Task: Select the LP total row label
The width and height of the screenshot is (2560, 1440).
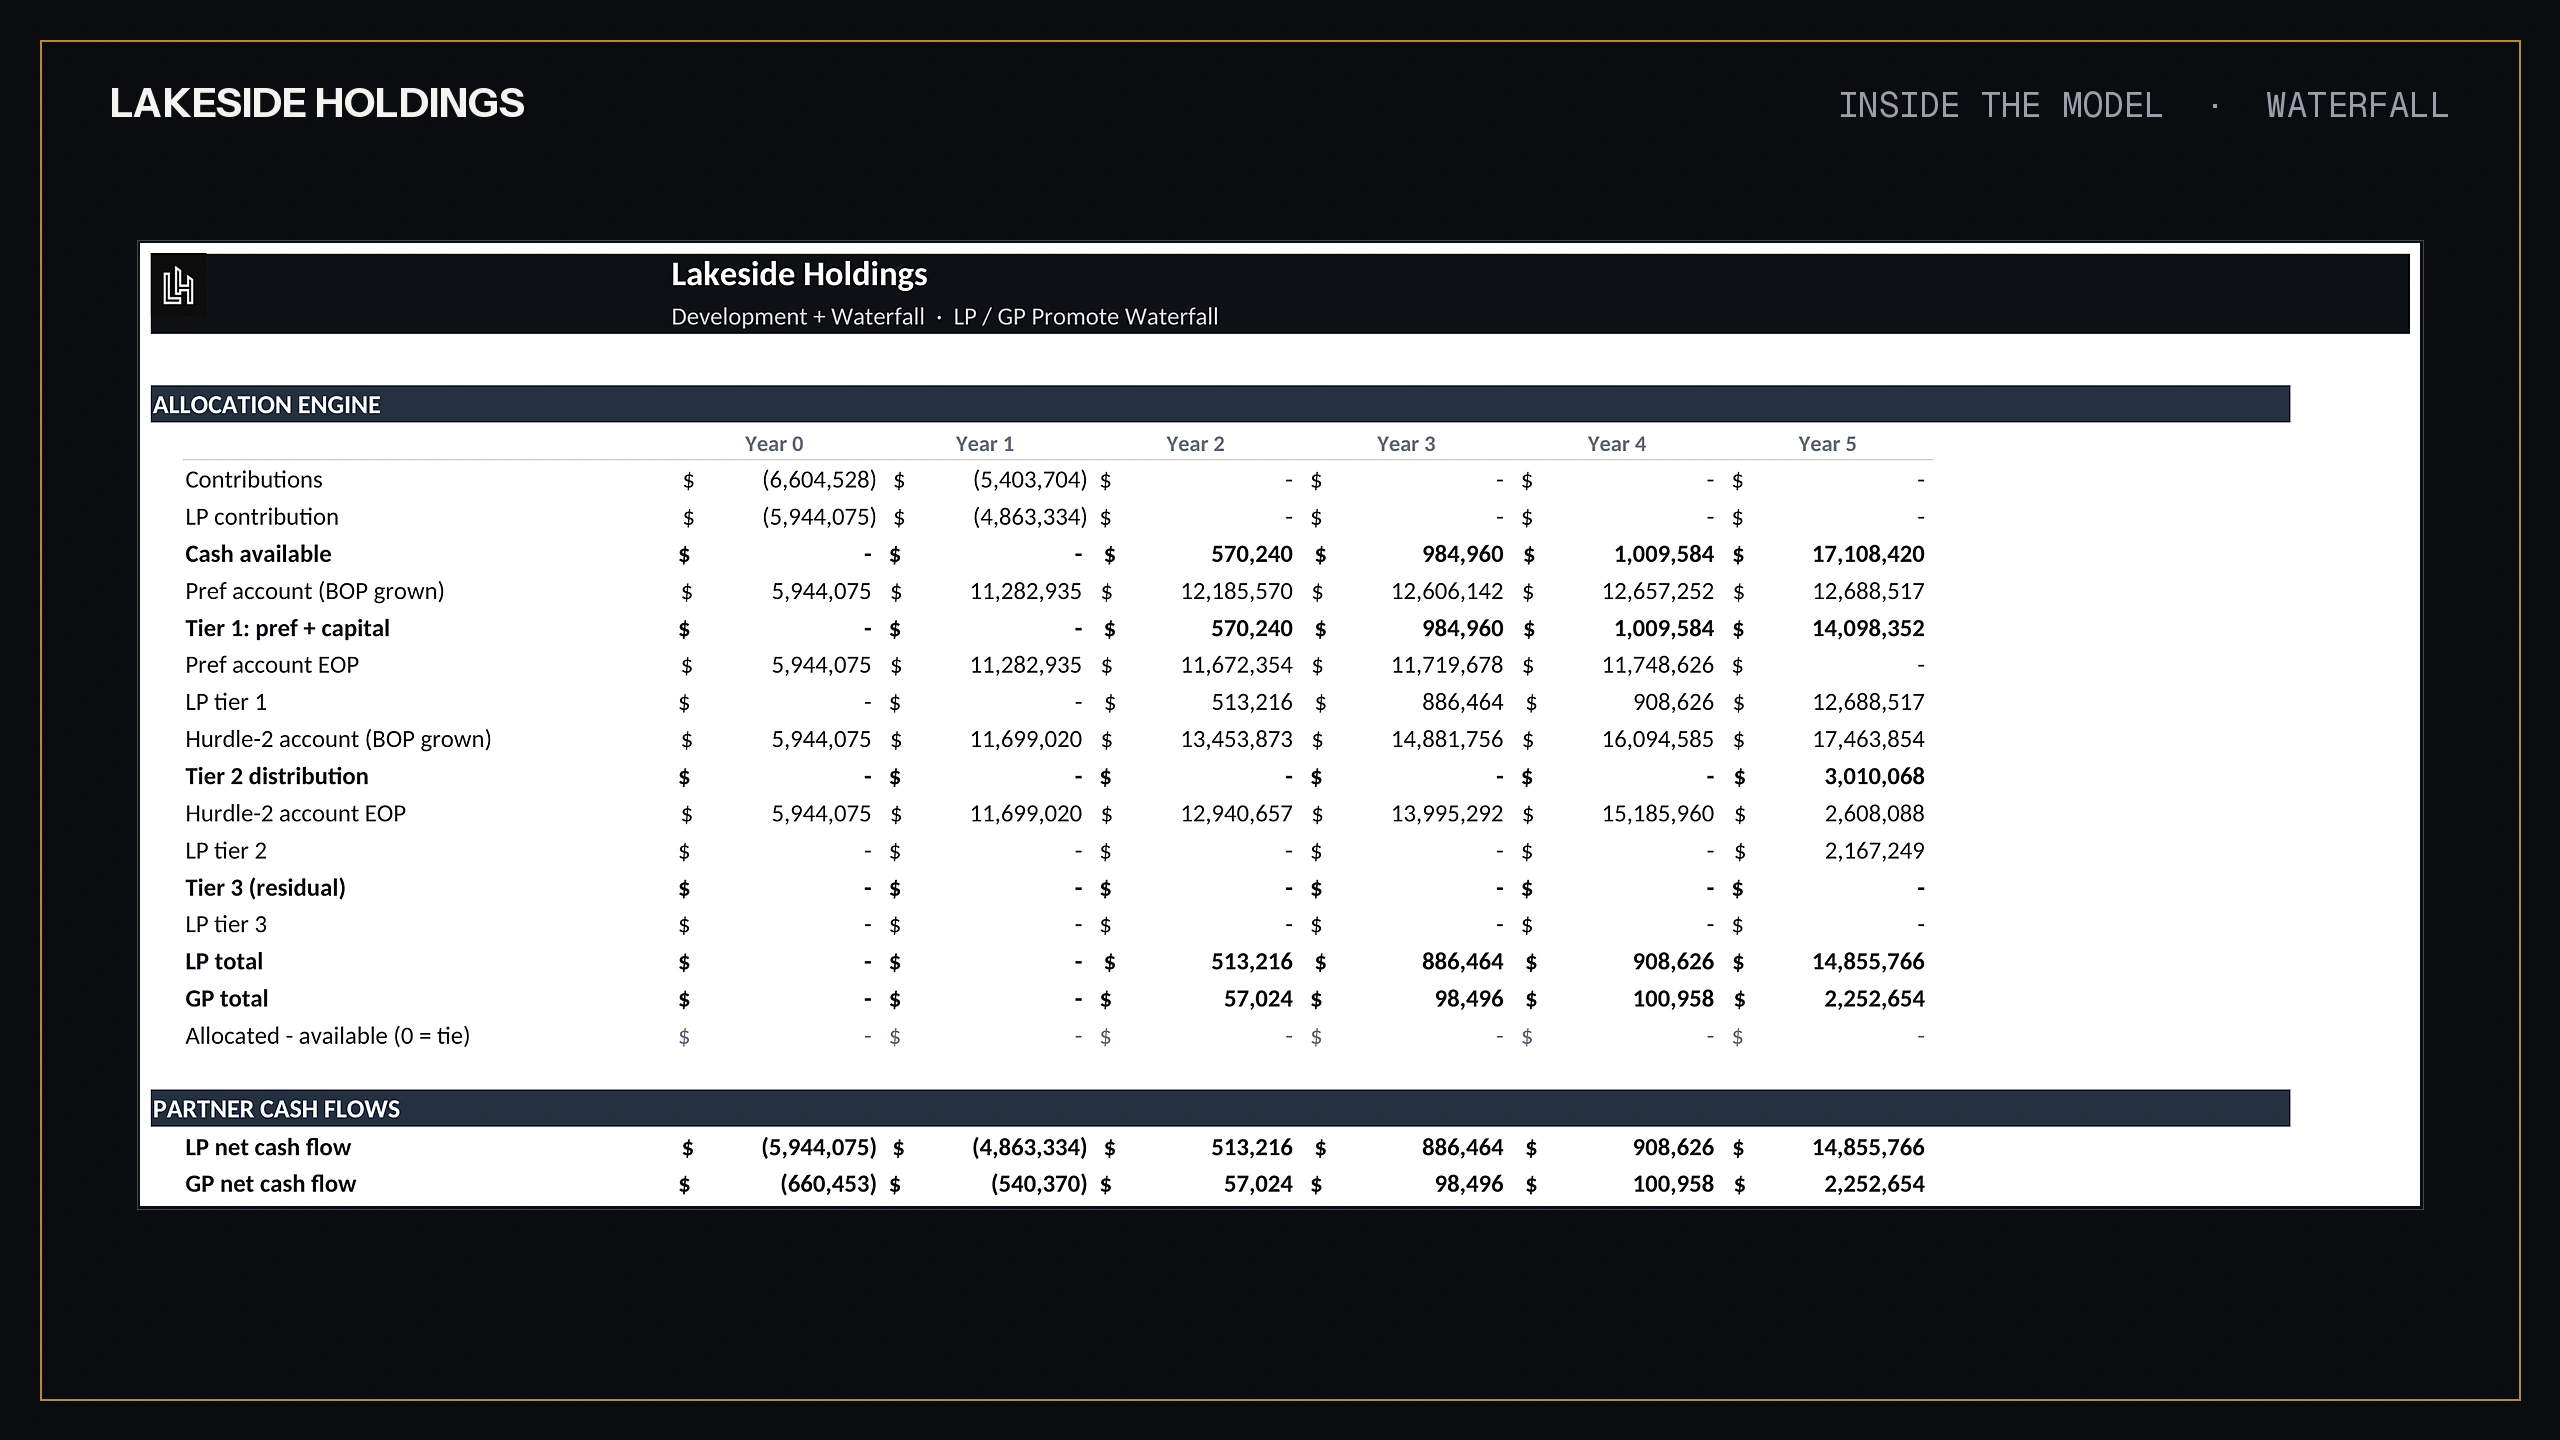Action: (x=224, y=960)
